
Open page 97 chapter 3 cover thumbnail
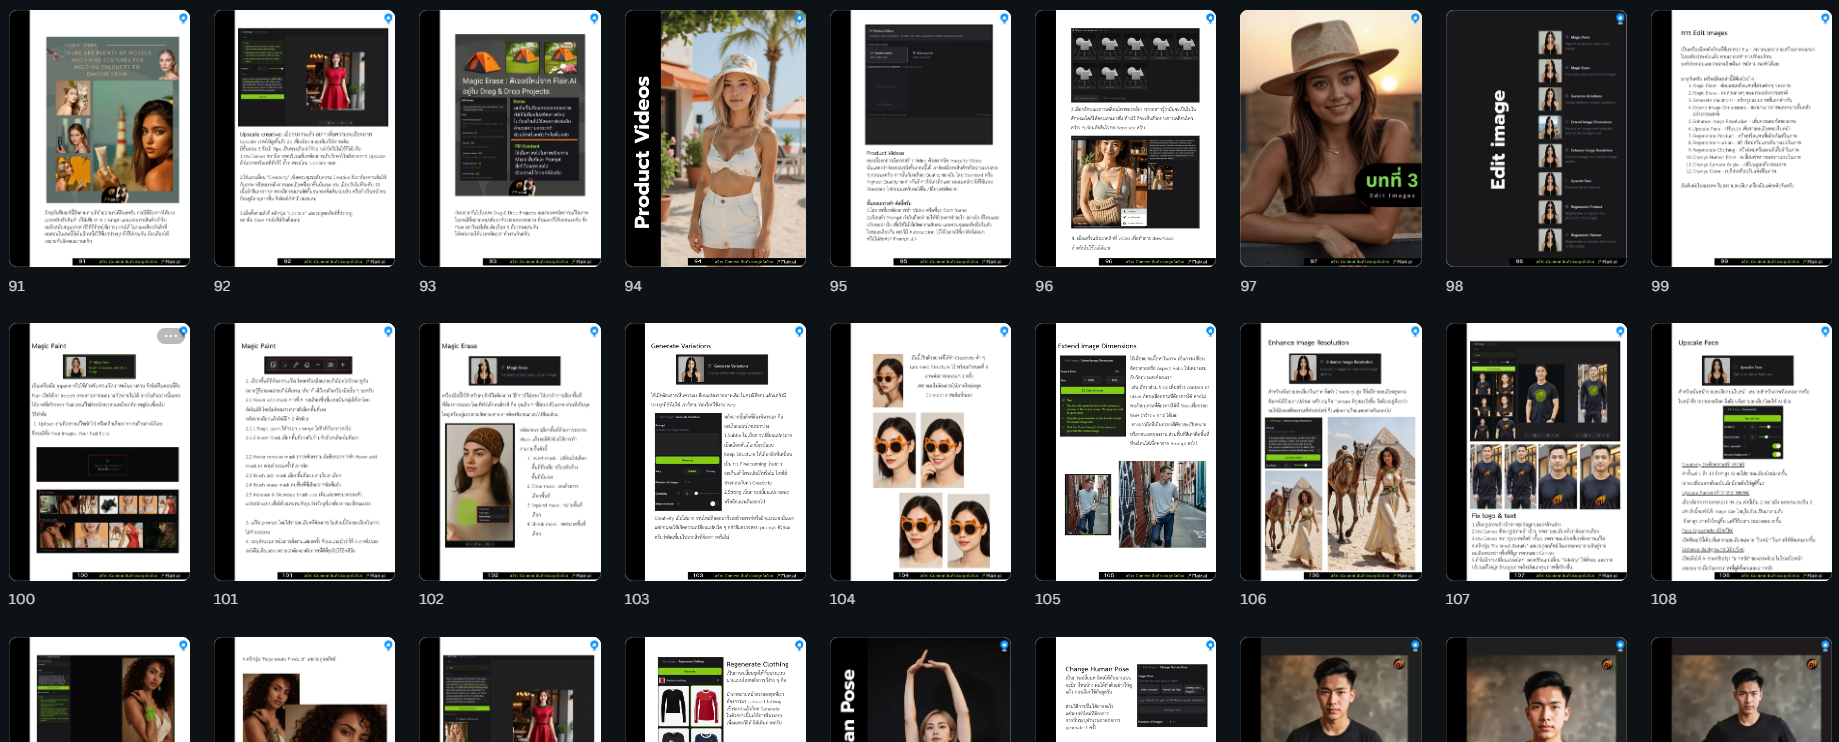pyautogui.click(x=1331, y=139)
